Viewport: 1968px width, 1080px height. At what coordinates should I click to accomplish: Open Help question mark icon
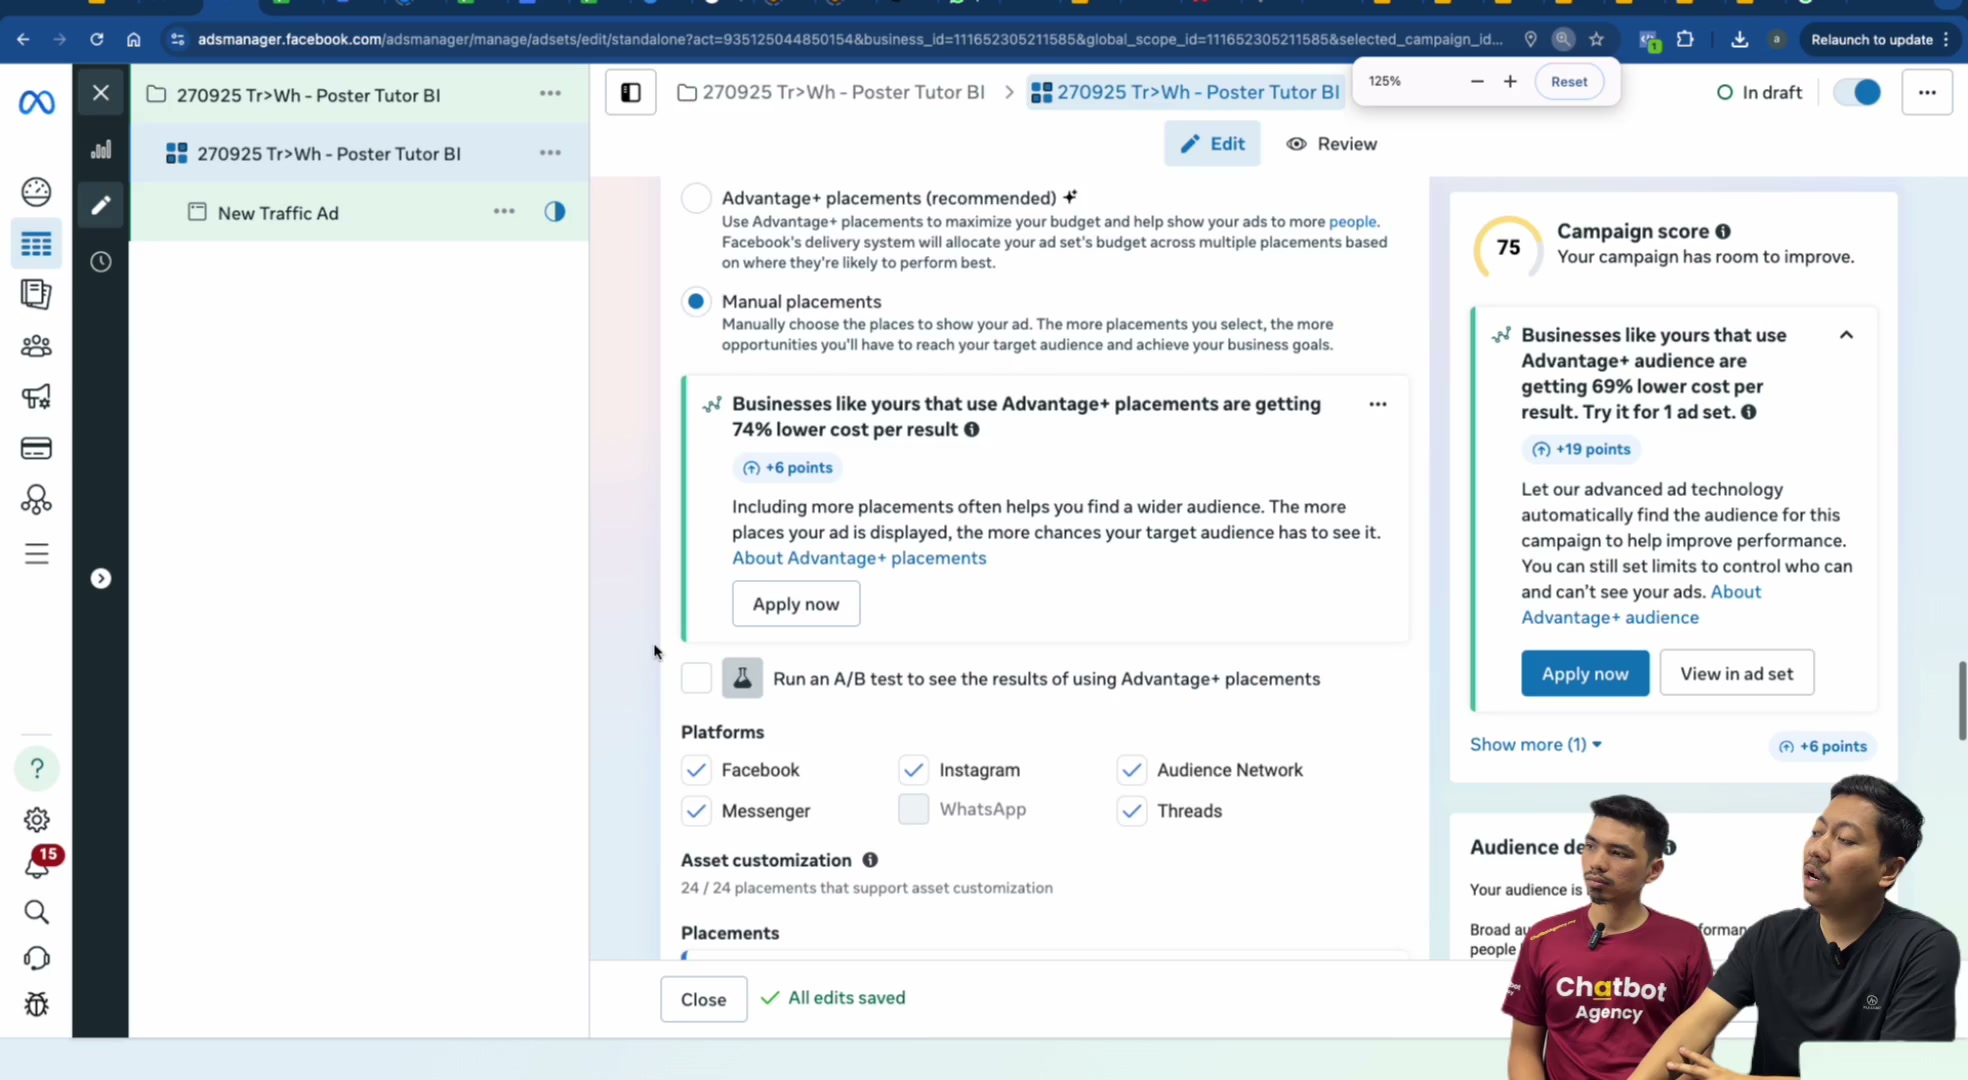tap(36, 768)
